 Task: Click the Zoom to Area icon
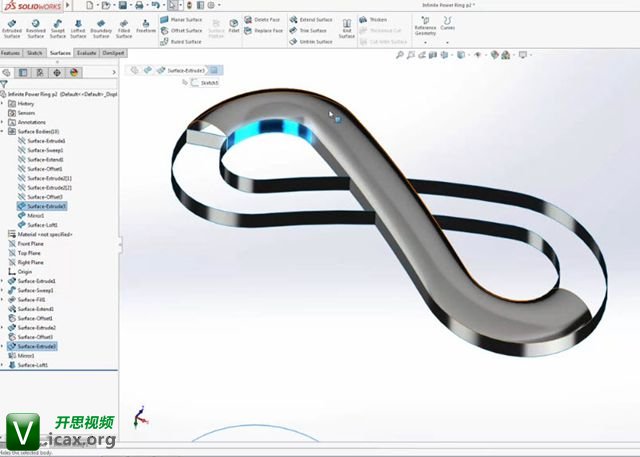pos(411,55)
